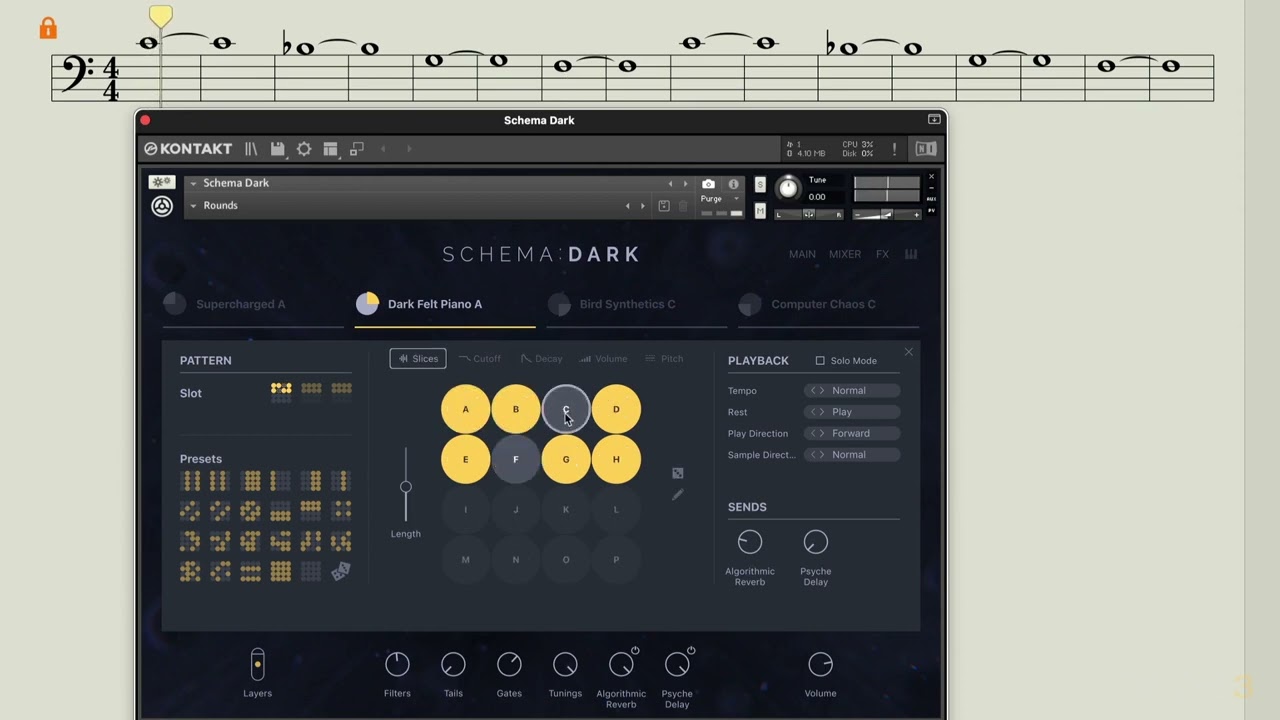
Task: Change the Tempo value selector set to Normal
Action: pos(852,391)
